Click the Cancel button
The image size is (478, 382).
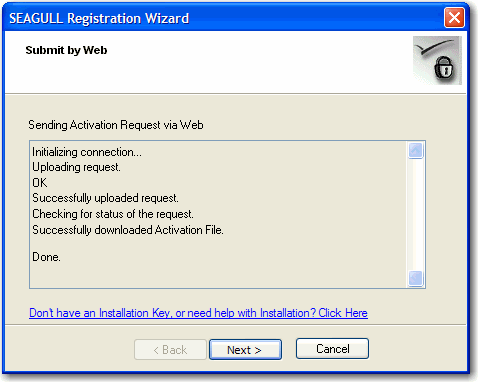pos(332,349)
